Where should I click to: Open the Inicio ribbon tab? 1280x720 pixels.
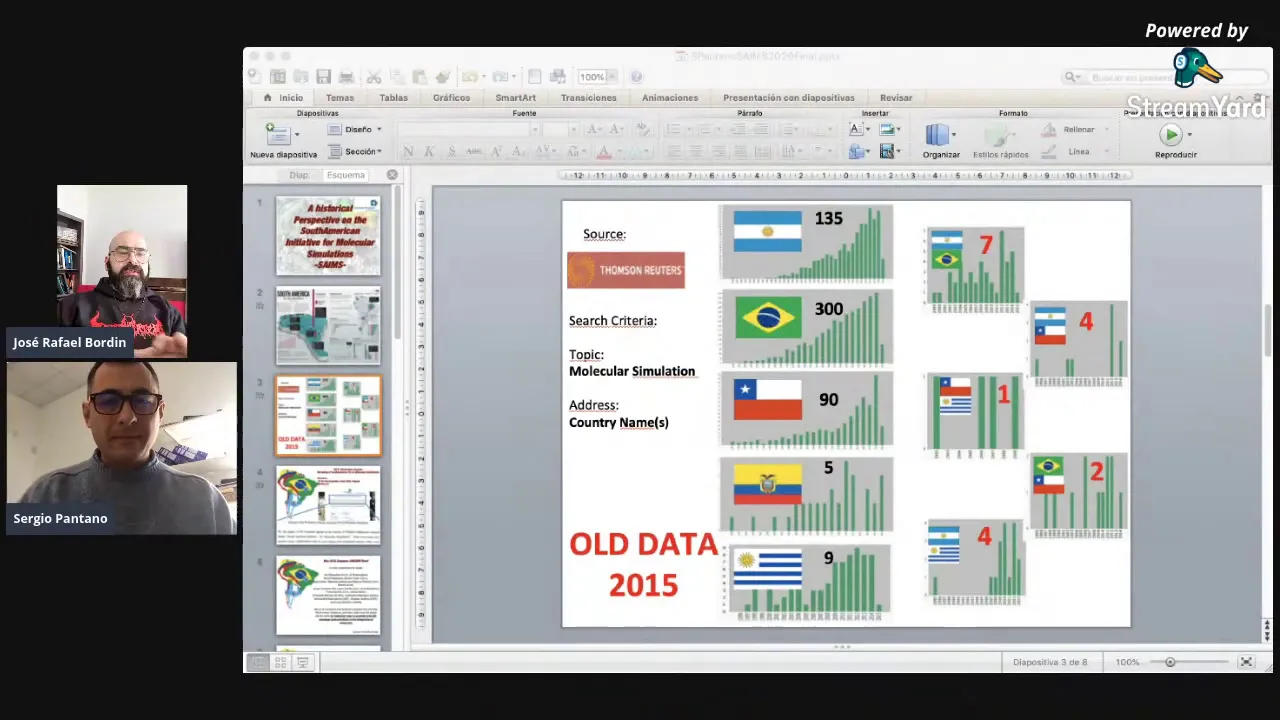coord(283,98)
